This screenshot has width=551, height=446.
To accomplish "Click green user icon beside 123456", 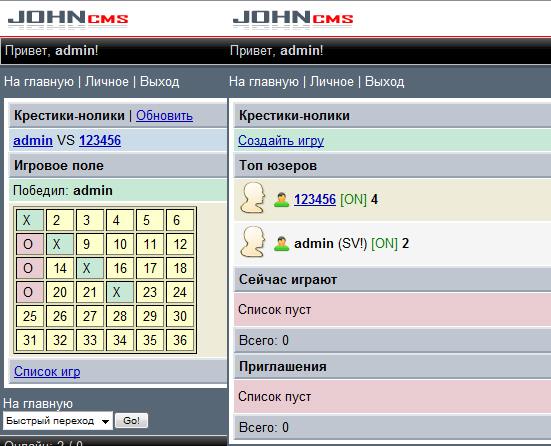I will point(281,200).
